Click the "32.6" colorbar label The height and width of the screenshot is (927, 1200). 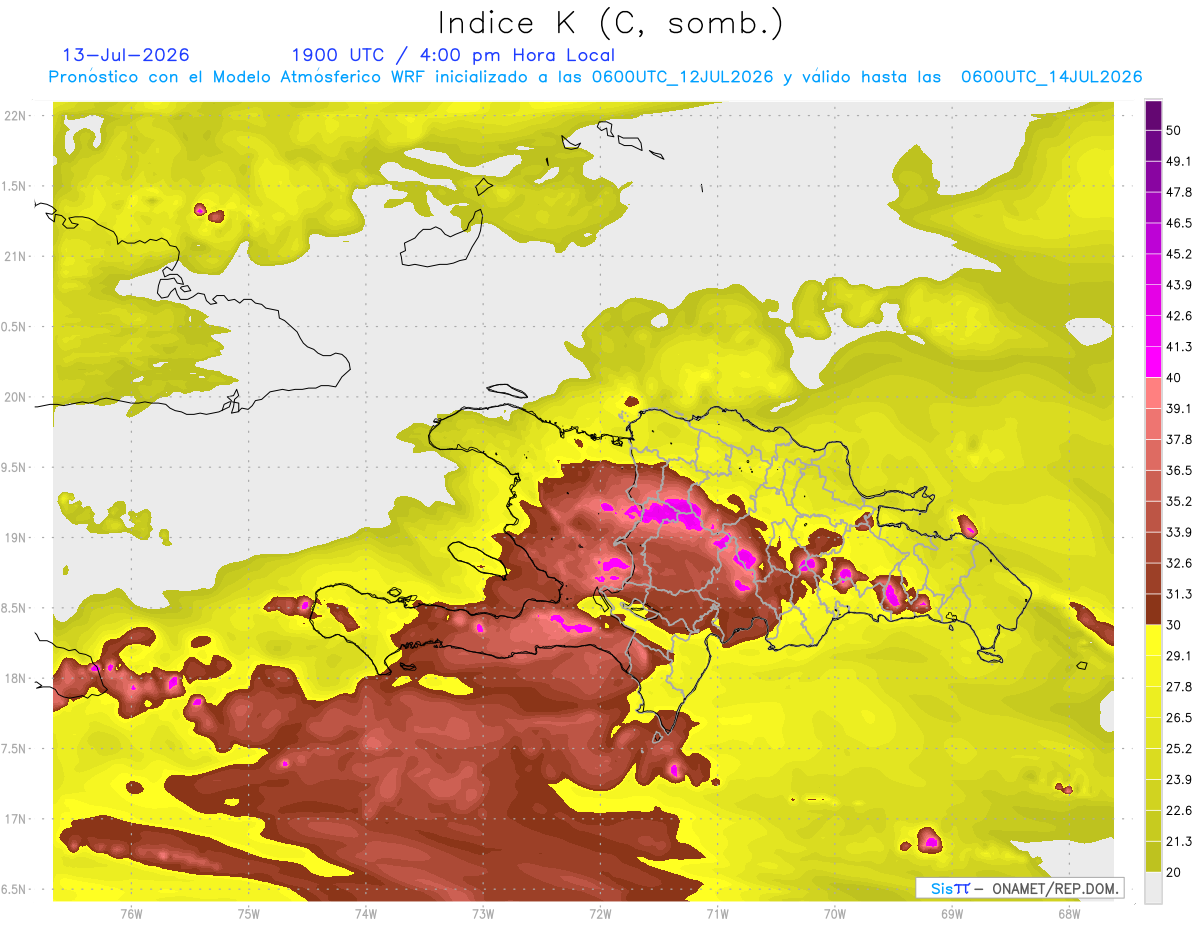point(1179,563)
